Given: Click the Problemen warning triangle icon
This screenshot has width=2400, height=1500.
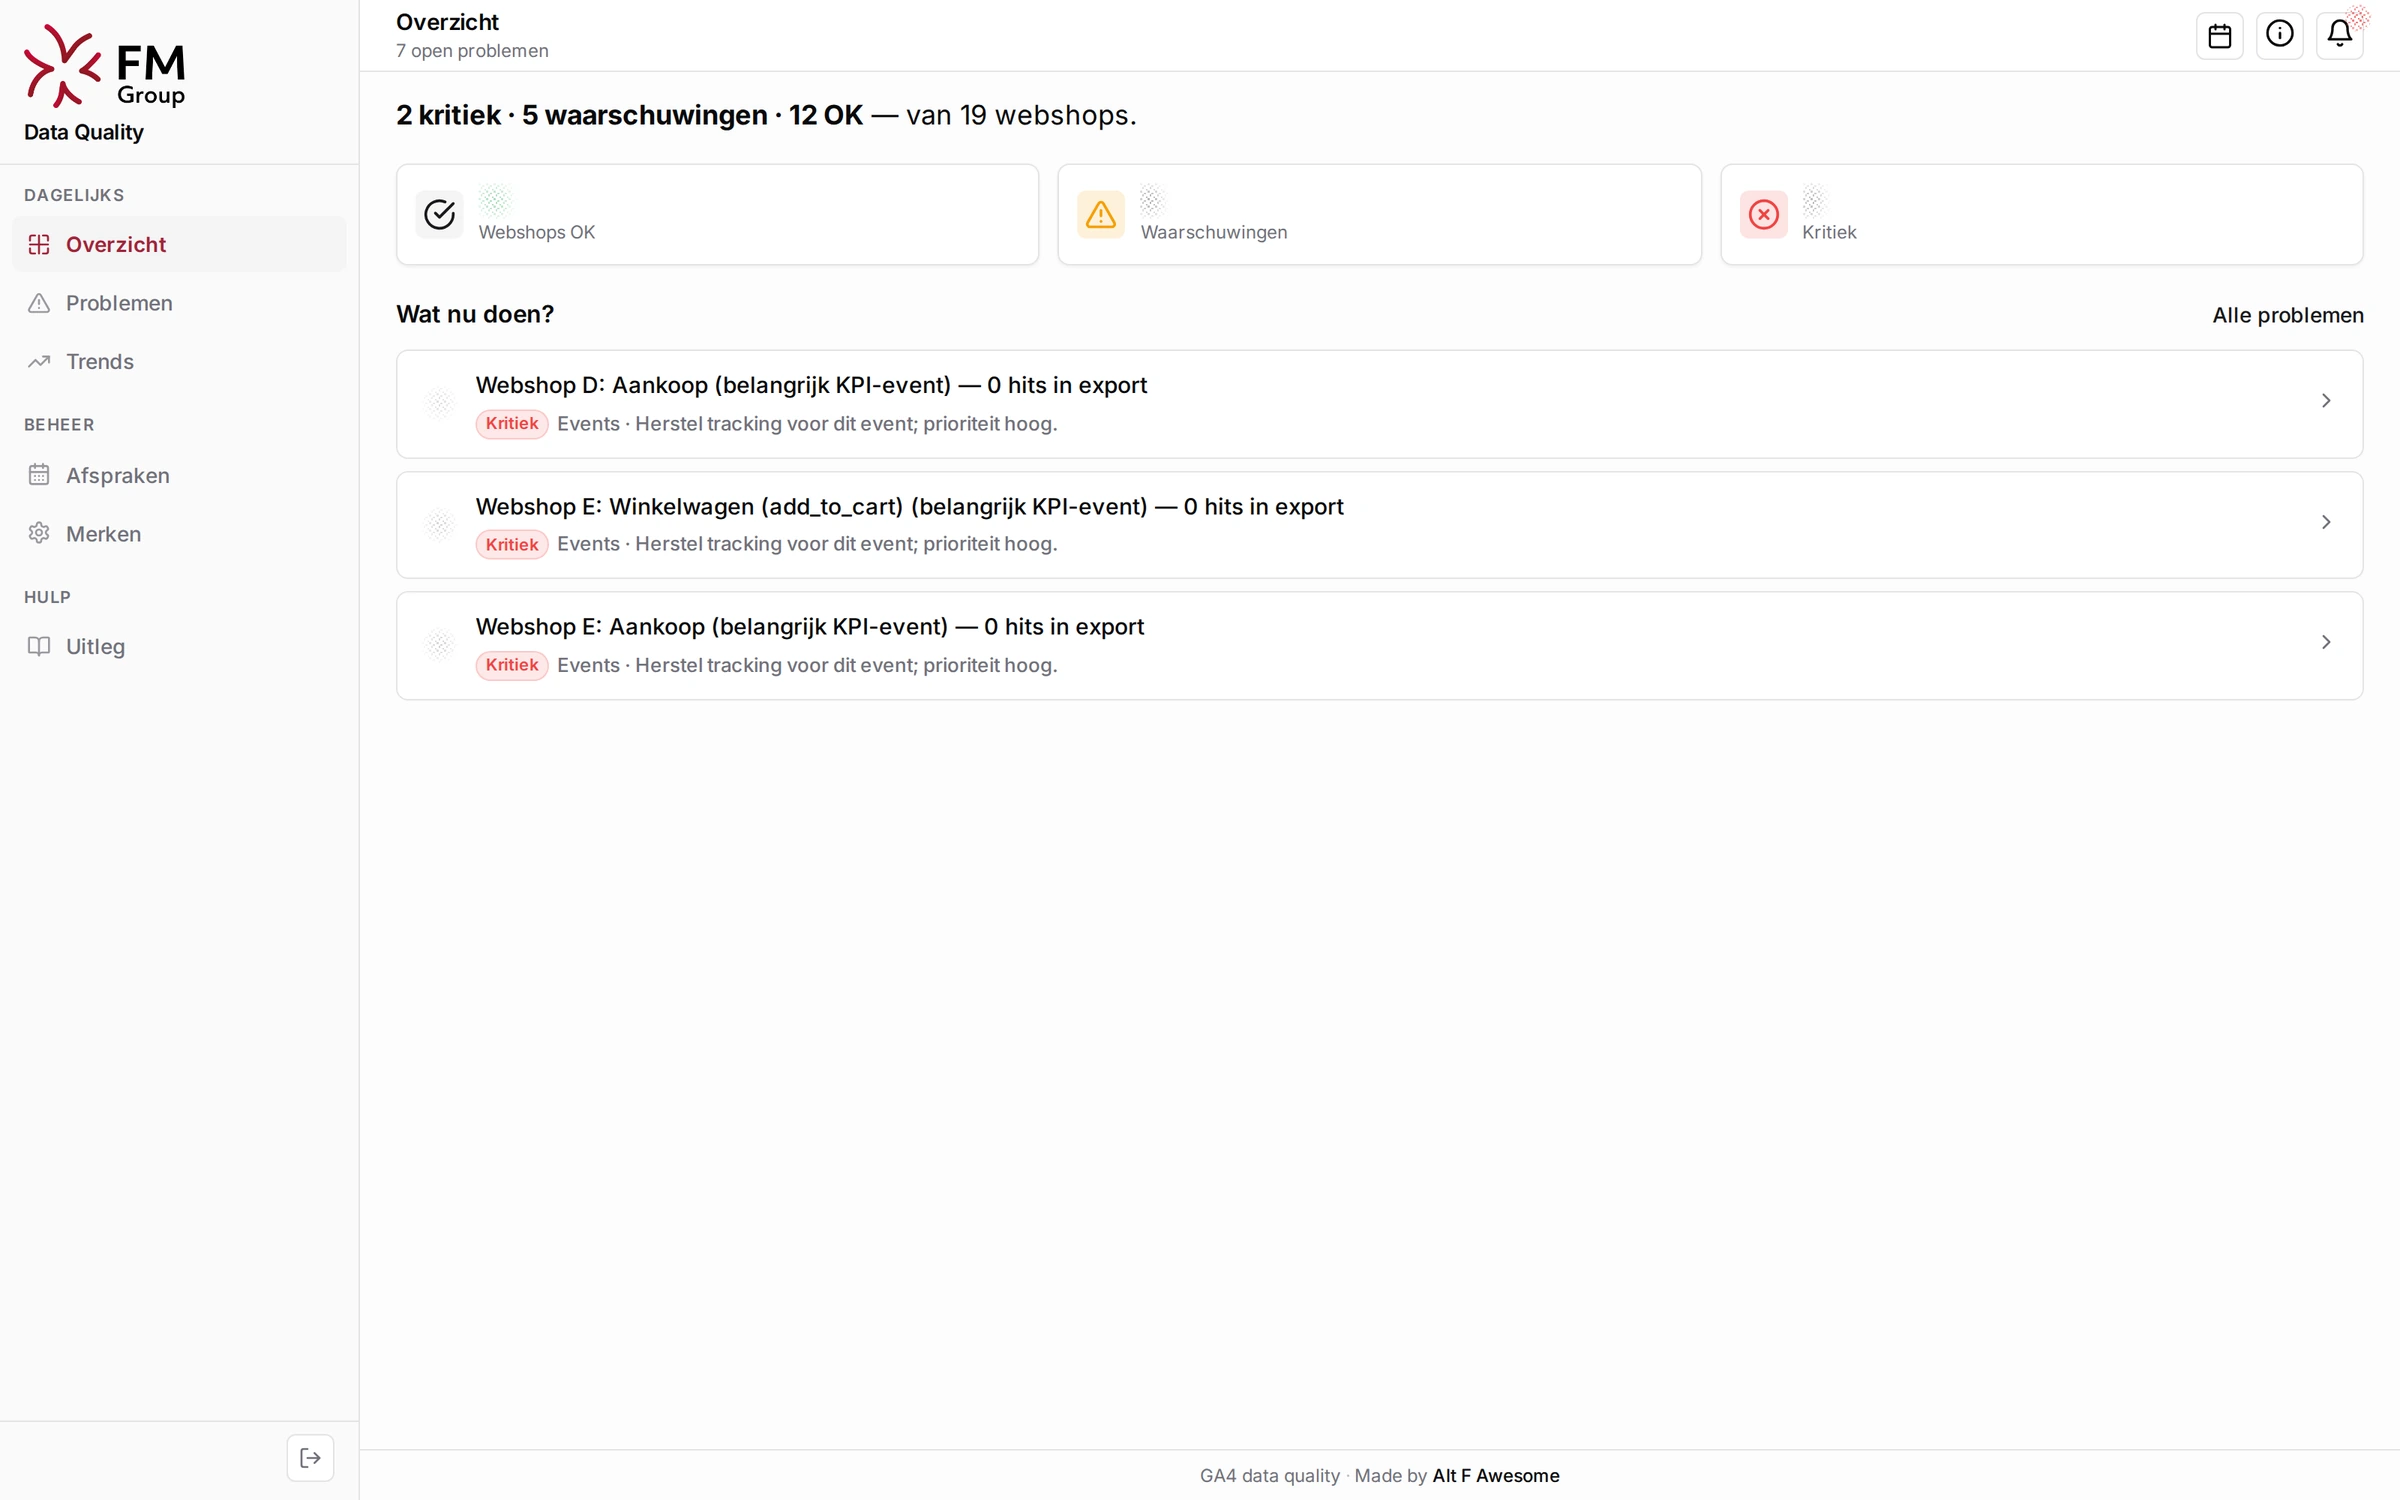Looking at the screenshot, I should 39,303.
